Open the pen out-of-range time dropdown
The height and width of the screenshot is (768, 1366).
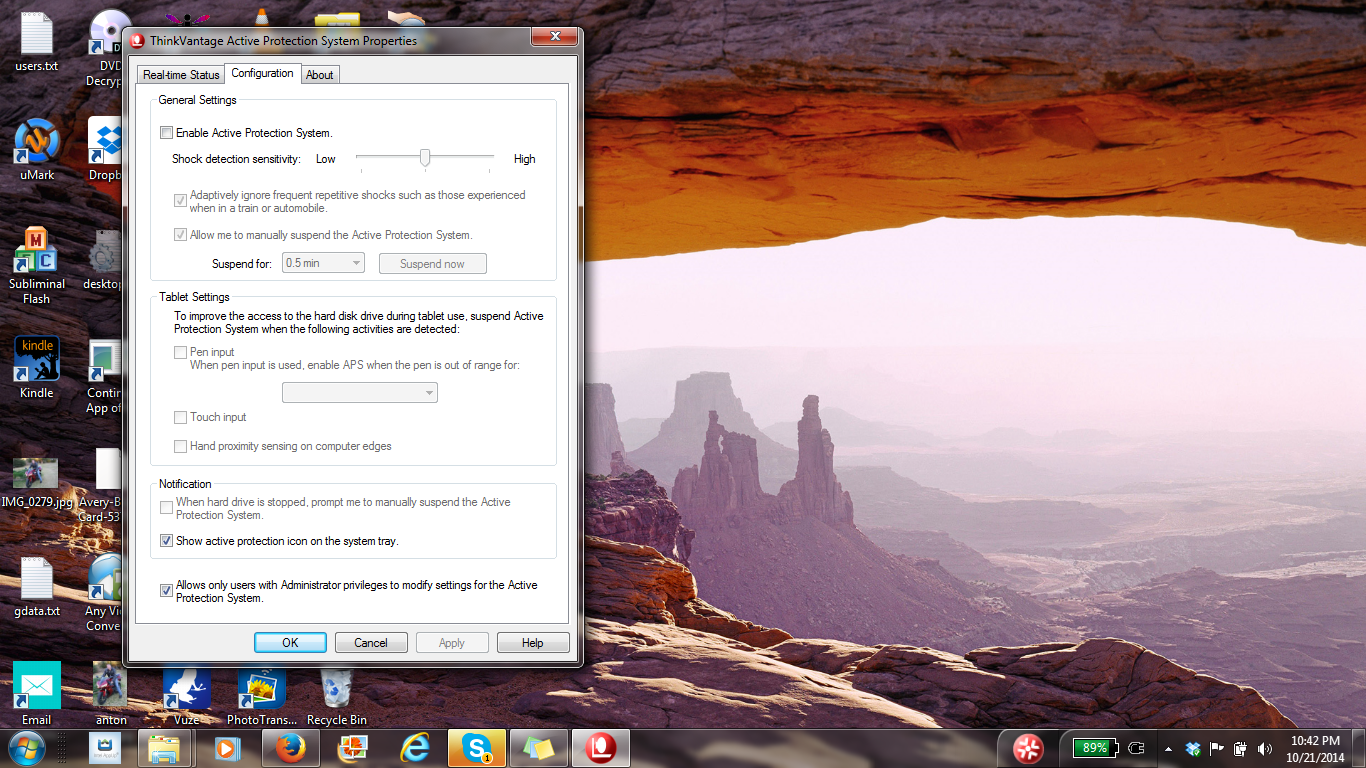[431, 392]
